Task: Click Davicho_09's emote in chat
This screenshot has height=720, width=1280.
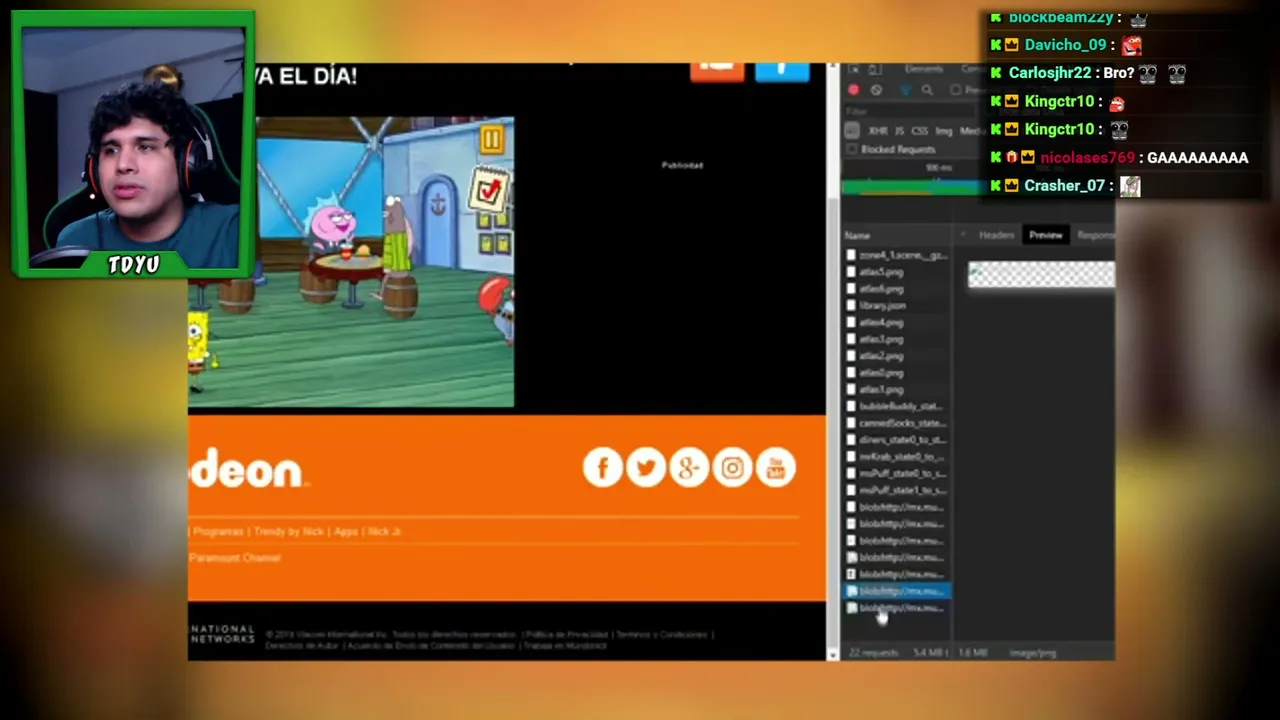Action: pos(1131,45)
